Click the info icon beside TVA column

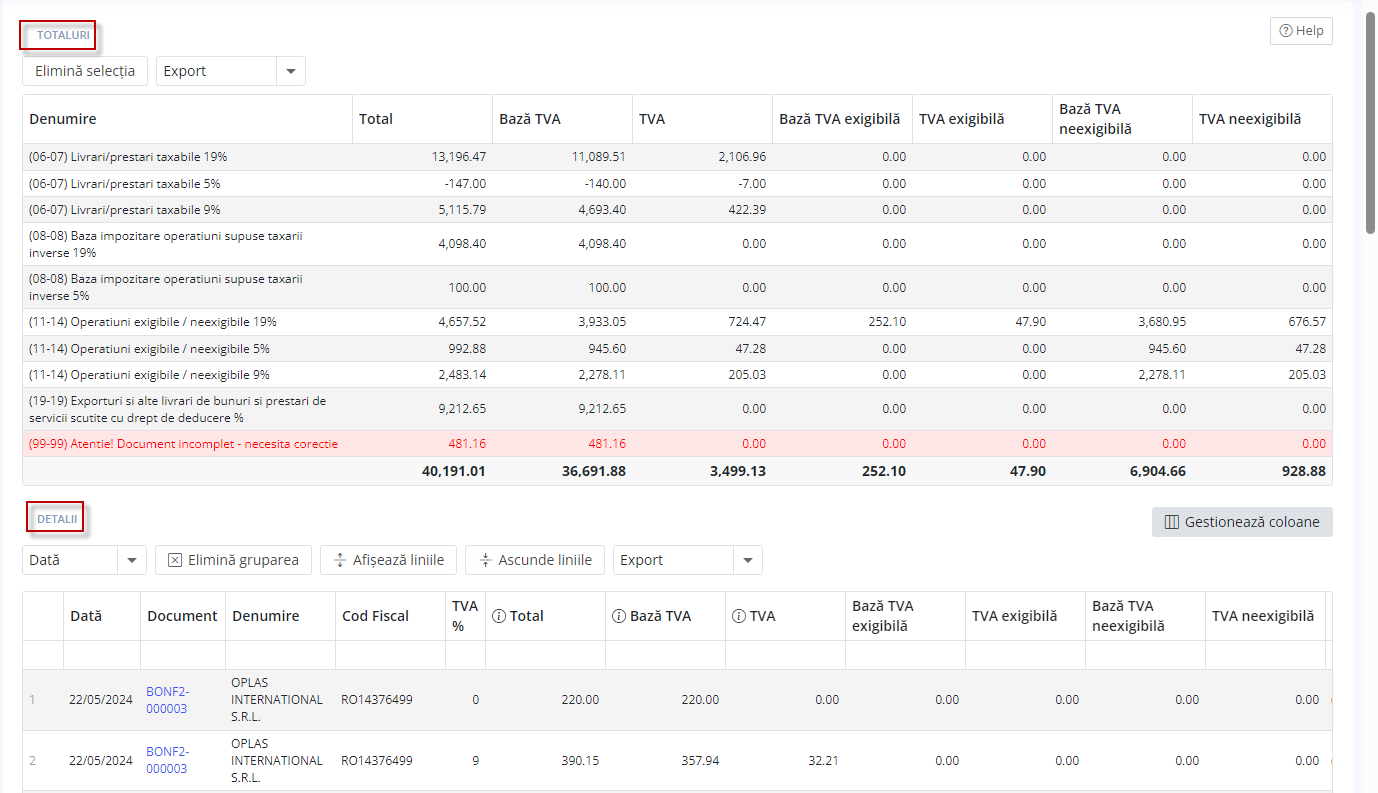(x=738, y=616)
